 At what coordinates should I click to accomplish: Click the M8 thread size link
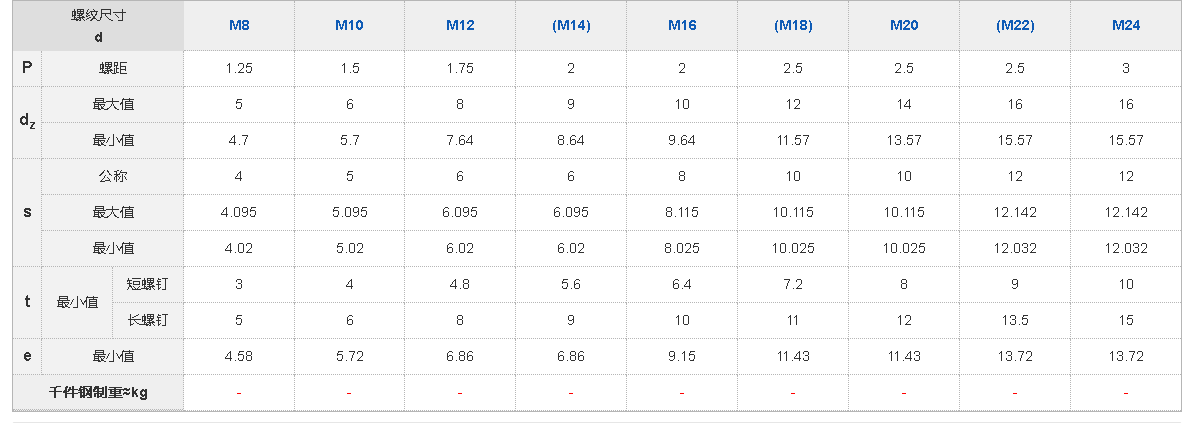pos(238,25)
